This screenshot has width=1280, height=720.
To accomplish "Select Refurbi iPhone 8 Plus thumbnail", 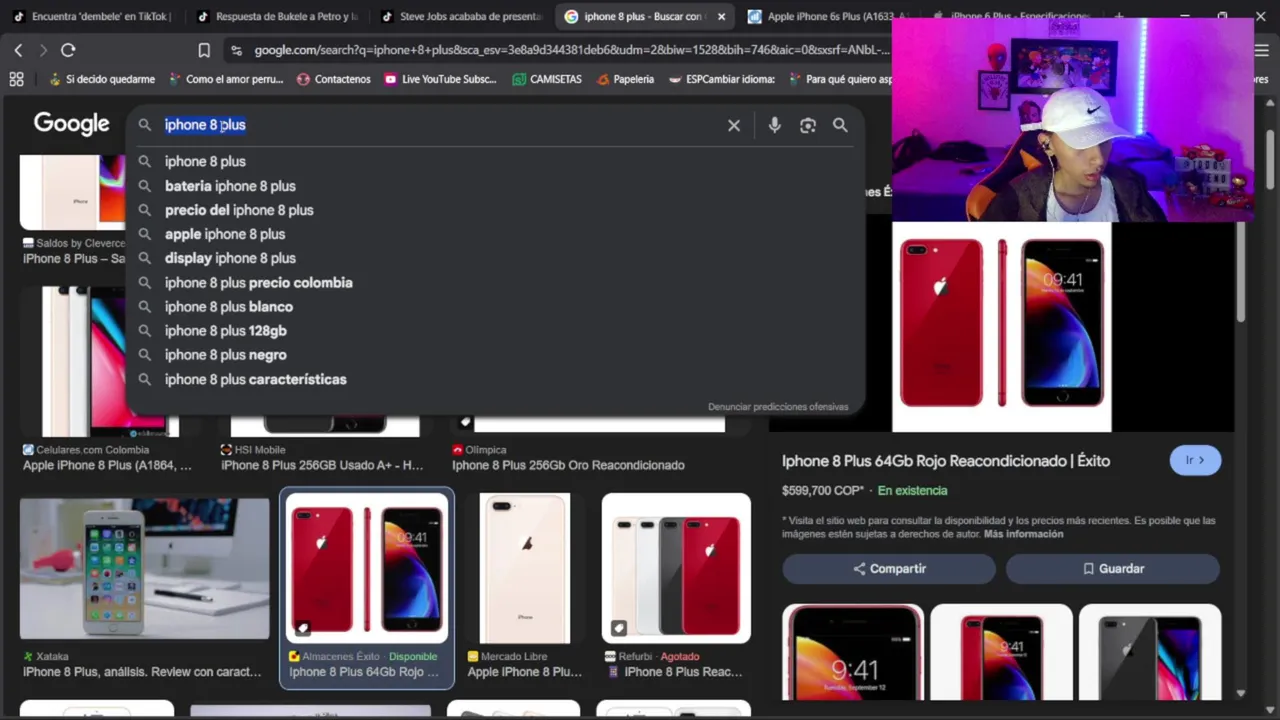I will tap(676, 568).
